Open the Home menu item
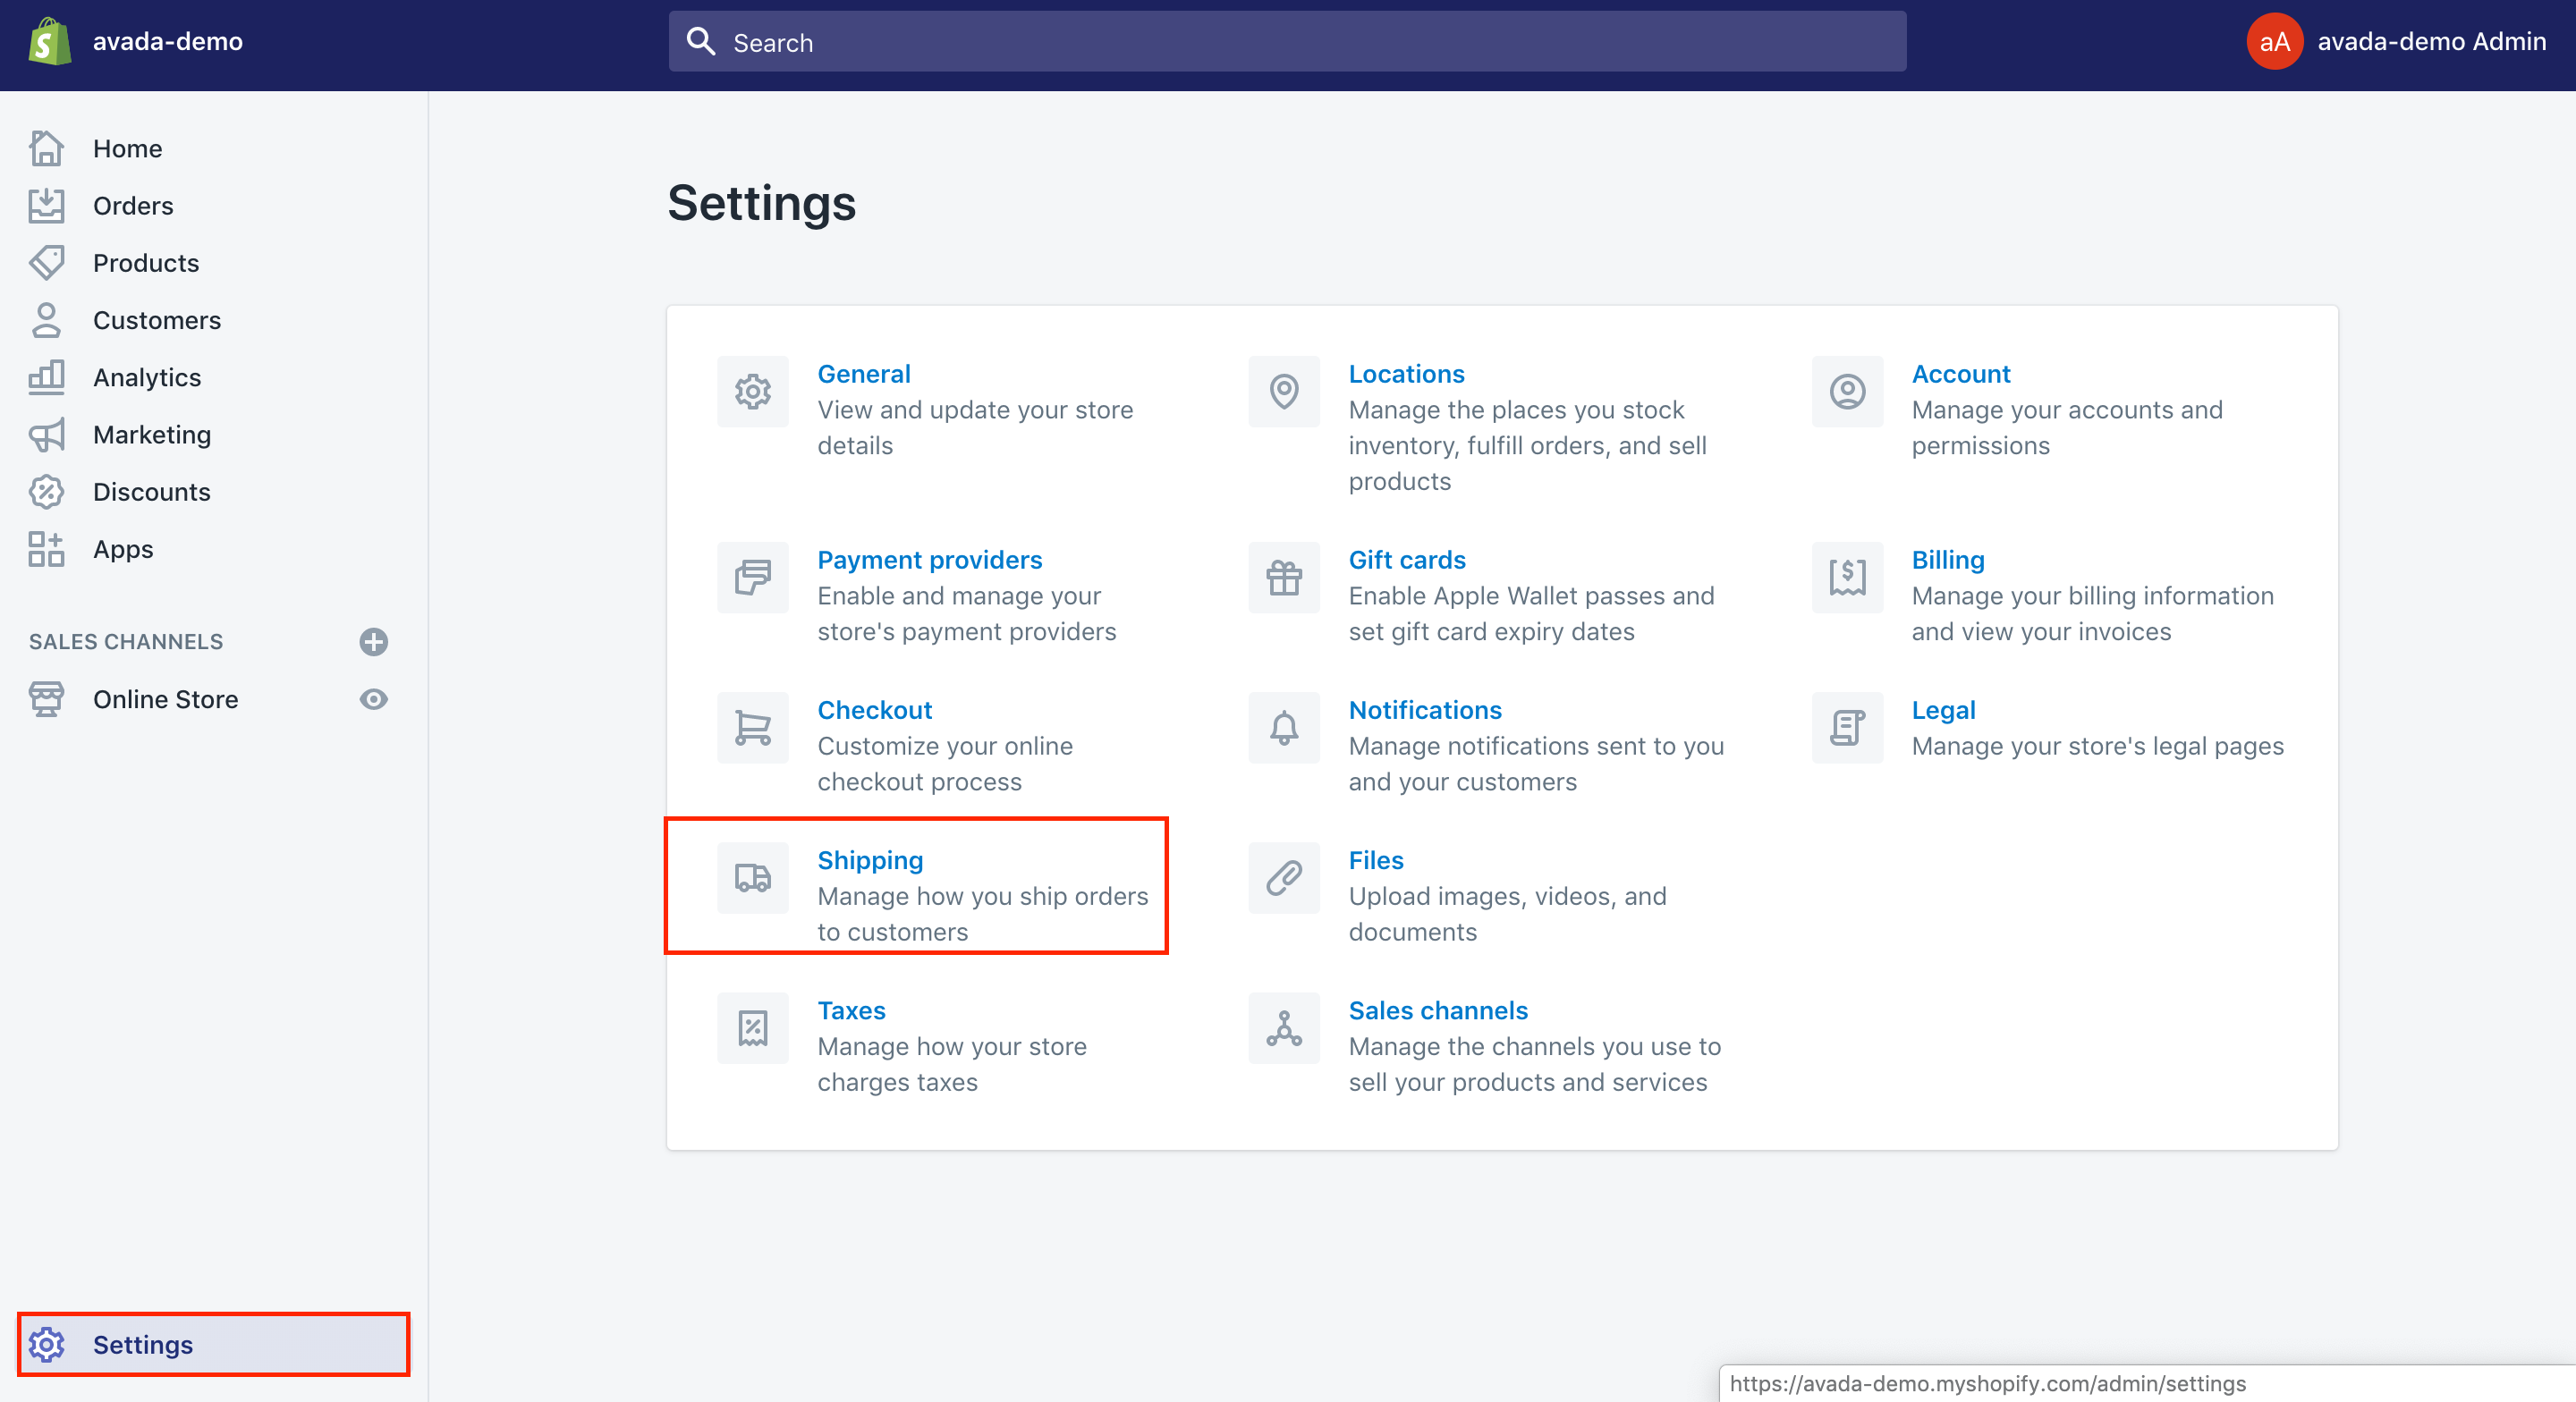Image resolution: width=2576 pixels, height=1402 pixels. (x=128, y=147)
